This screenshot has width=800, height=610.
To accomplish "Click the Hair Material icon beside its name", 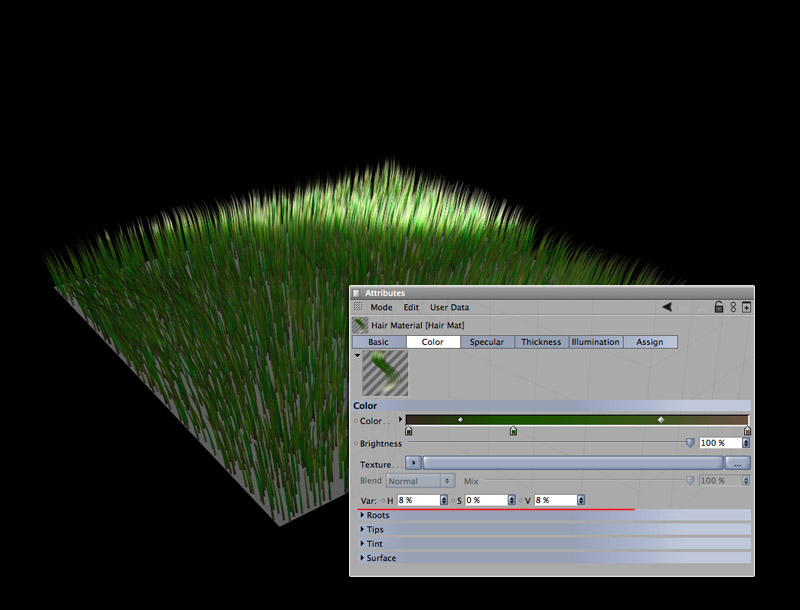I will coord(360,325).
